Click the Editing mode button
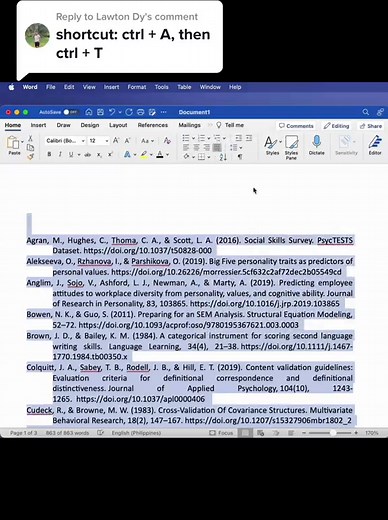 336,126
